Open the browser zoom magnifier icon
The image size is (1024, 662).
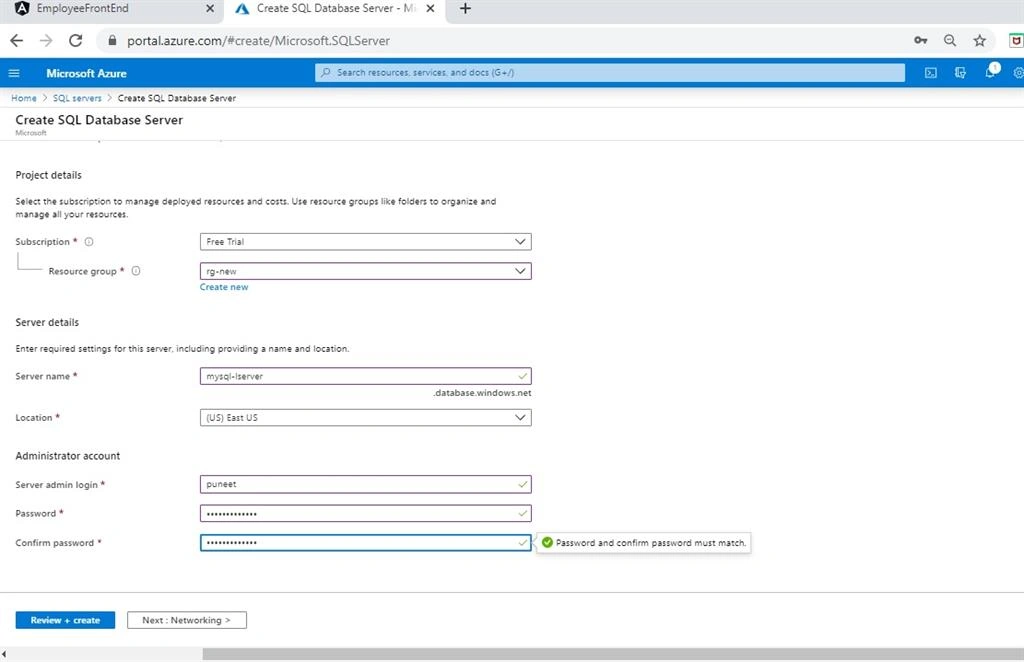[950, 40]
